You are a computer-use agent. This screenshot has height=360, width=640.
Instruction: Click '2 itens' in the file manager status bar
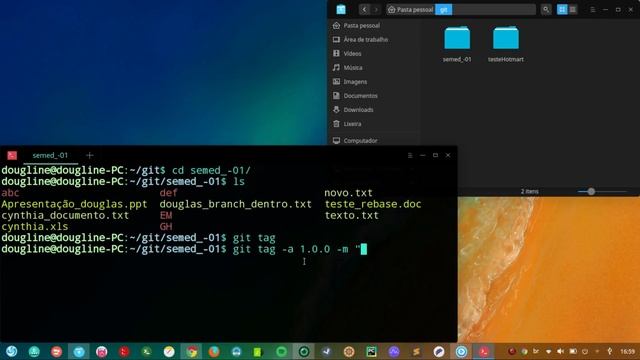click(529, 191)
